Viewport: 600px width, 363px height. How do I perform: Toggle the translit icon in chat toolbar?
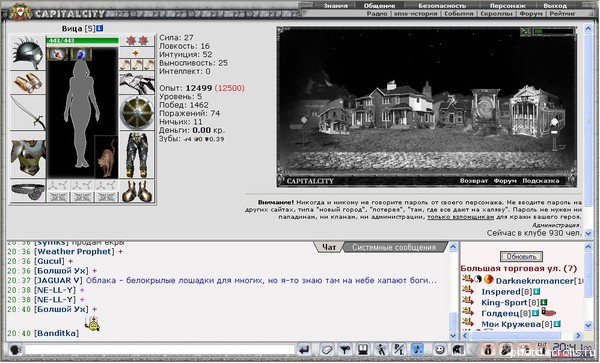(x=399, y=350)
